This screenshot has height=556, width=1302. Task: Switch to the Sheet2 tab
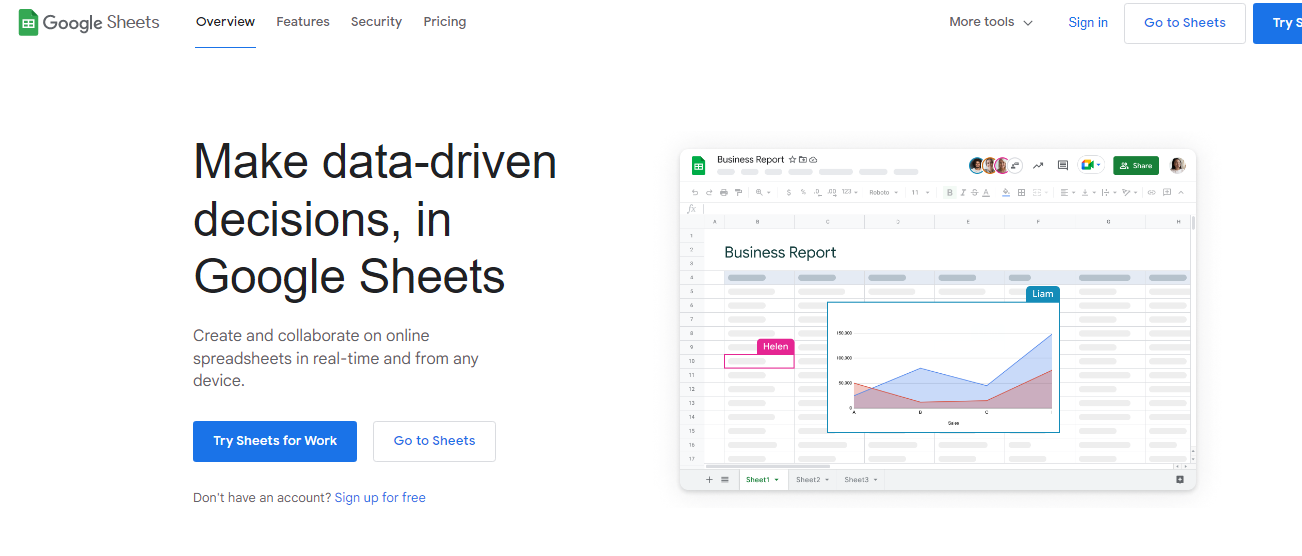(x=812, y=480)
